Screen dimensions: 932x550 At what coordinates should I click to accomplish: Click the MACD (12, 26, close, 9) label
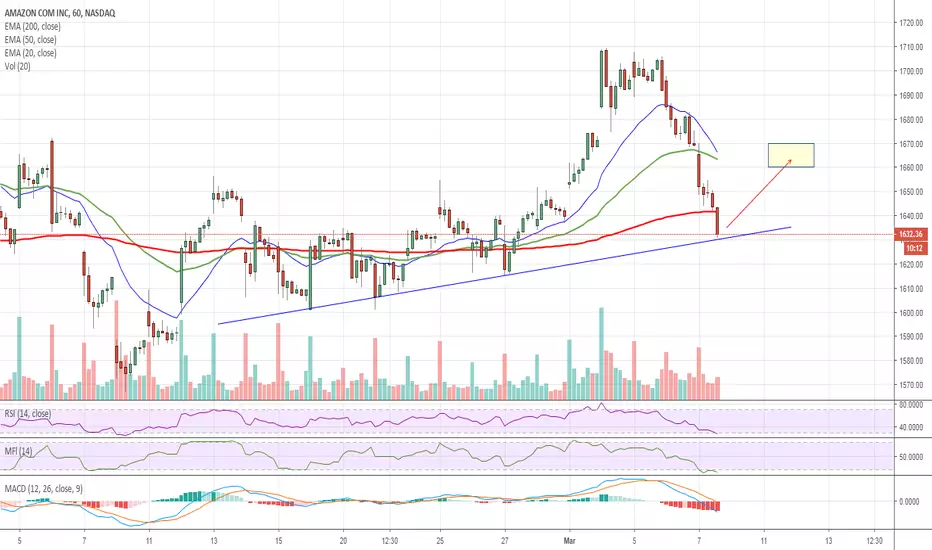(44, 489)
